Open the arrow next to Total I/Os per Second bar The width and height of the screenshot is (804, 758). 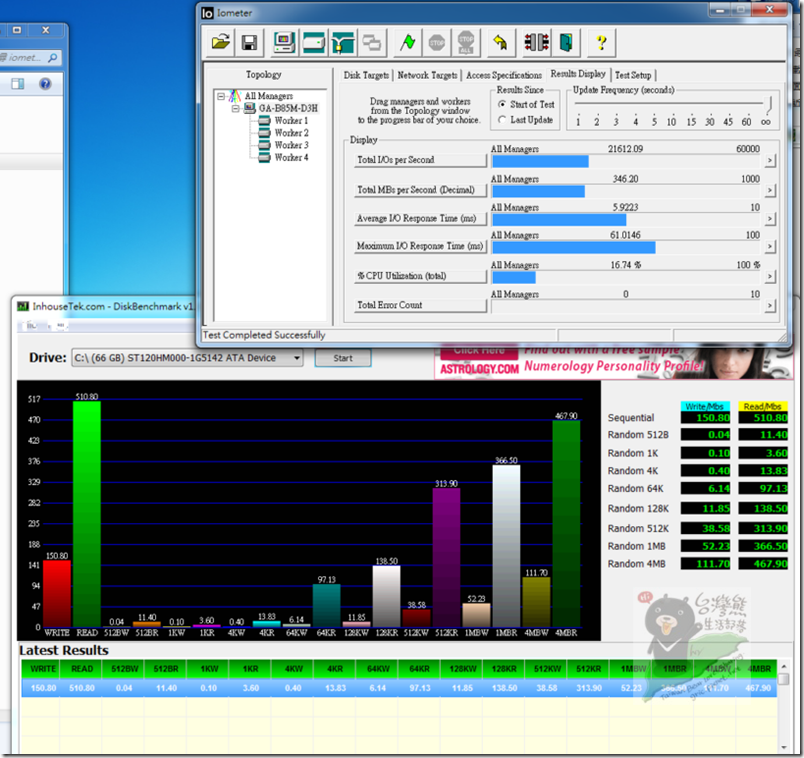click(x=769, y=161)
